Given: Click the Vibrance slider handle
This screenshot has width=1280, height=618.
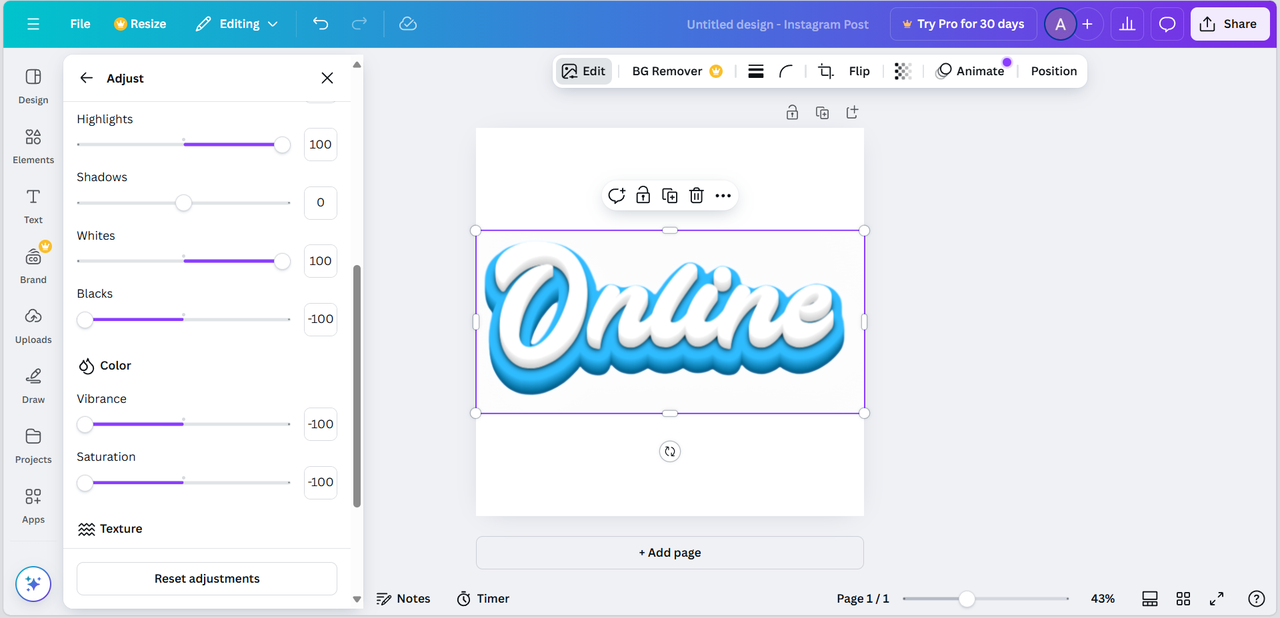Looking at the screenshot, I should coord(85,424).
